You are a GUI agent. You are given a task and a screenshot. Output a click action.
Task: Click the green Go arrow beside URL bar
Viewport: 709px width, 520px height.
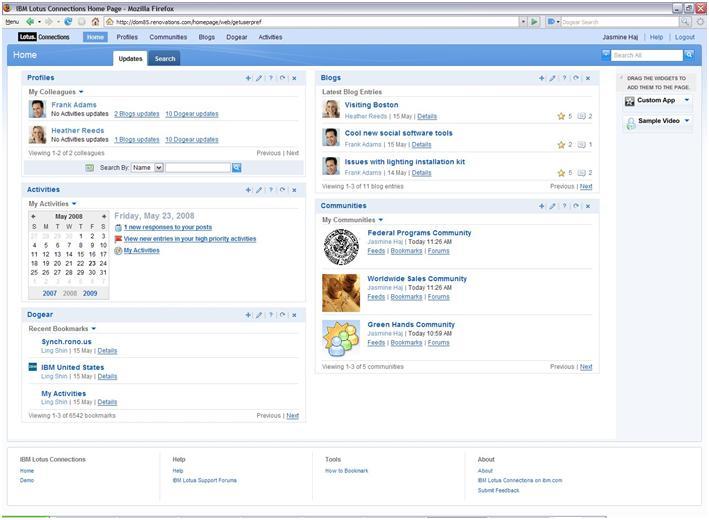tap(535, 22)
